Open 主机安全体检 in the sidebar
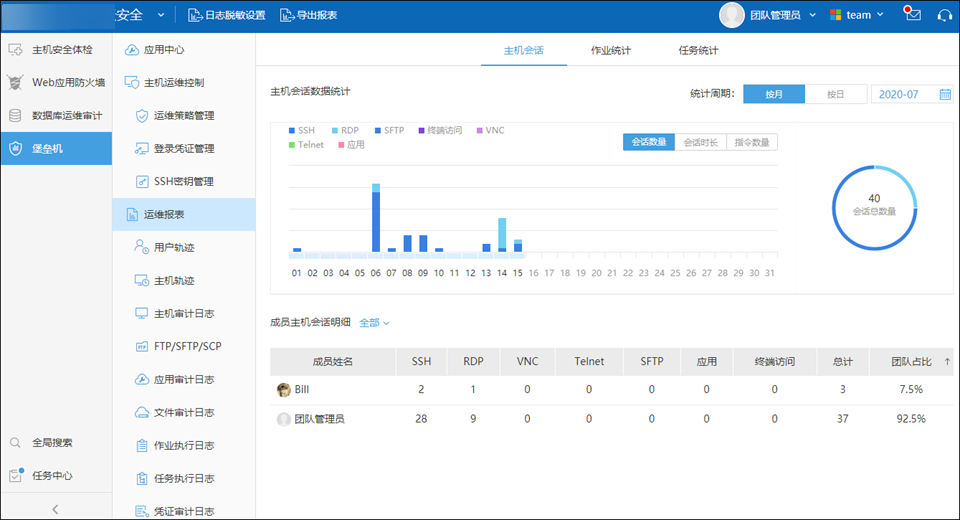This screenshot has width=960, height=520. 56,50
